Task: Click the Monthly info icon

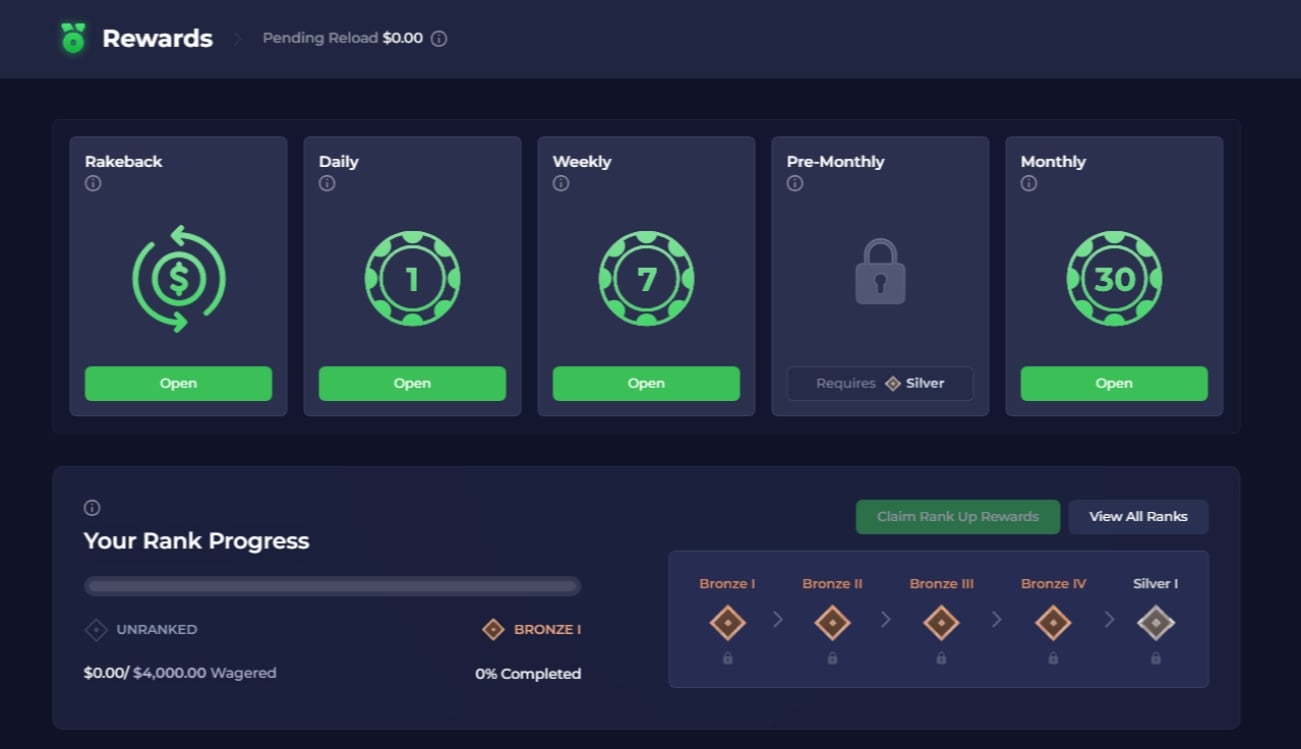Action: pos(1029,184)
